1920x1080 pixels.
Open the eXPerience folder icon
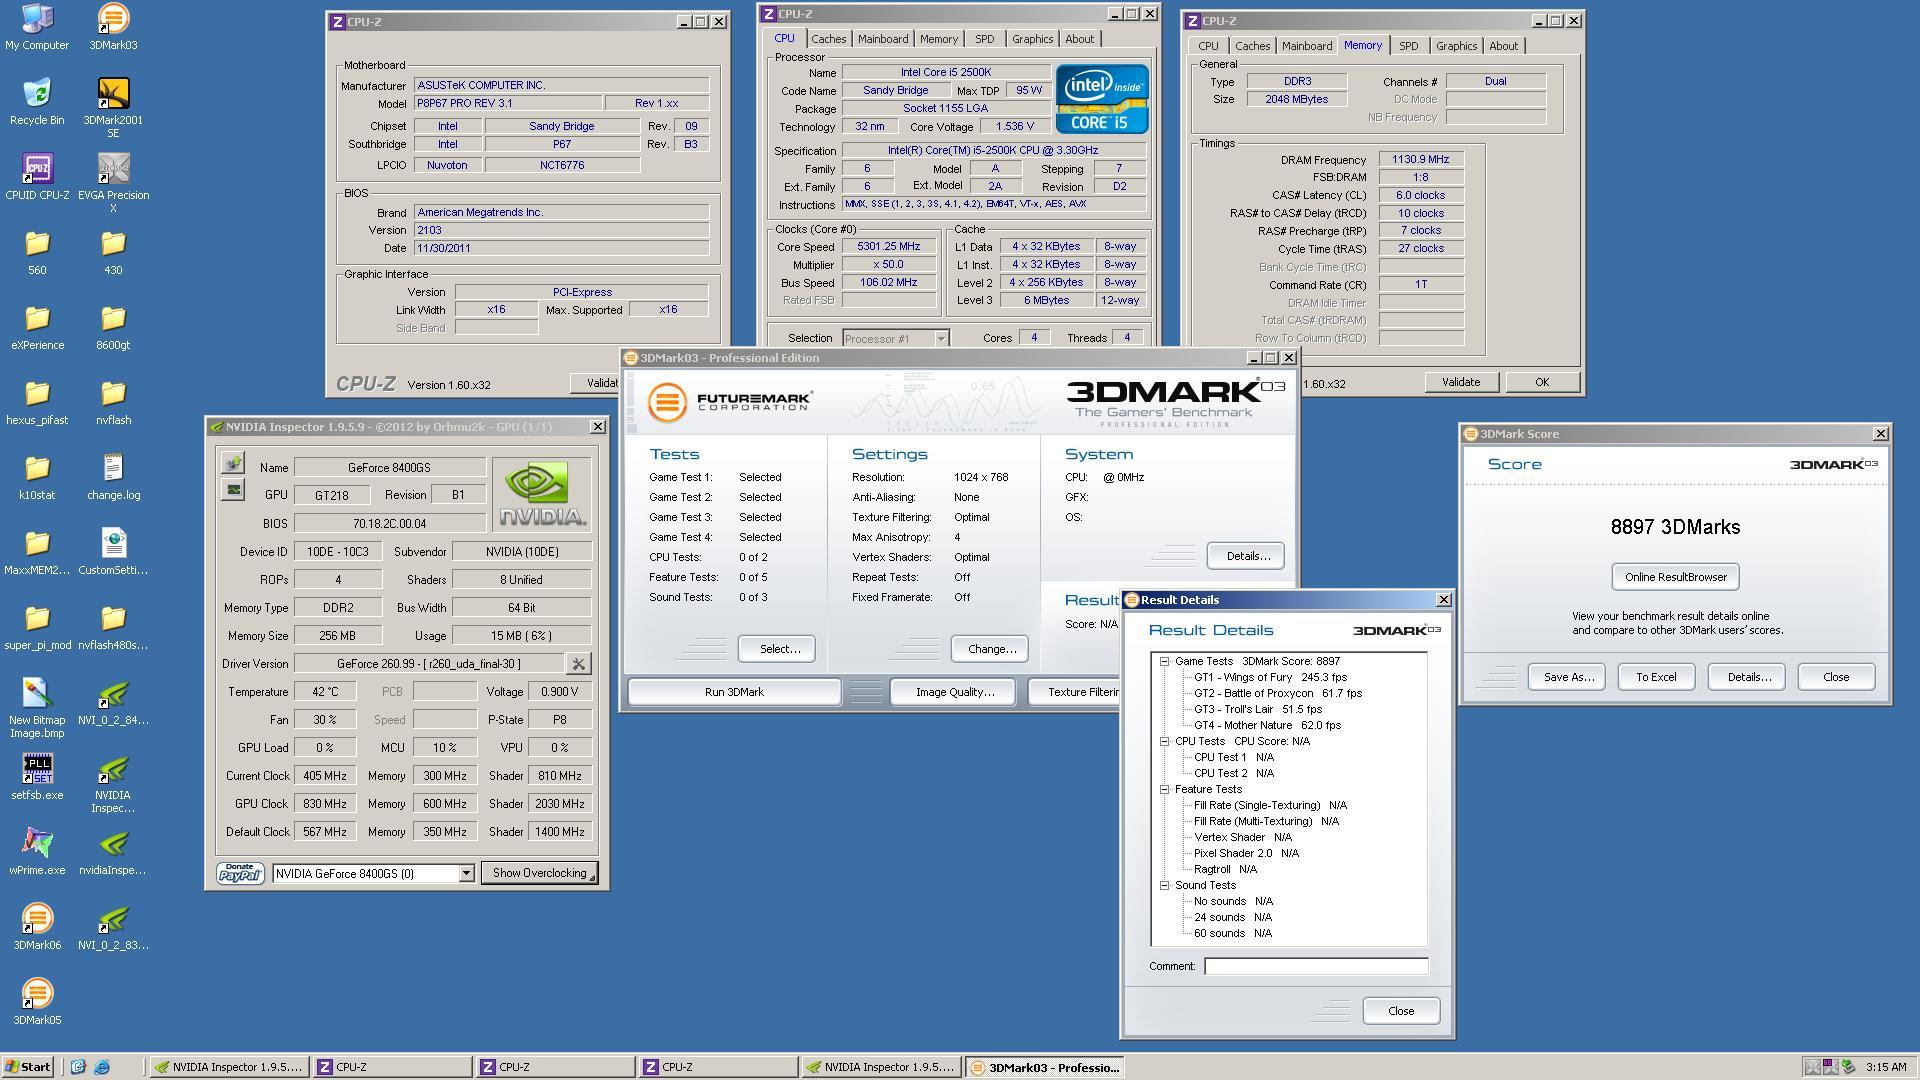[37, 327]
